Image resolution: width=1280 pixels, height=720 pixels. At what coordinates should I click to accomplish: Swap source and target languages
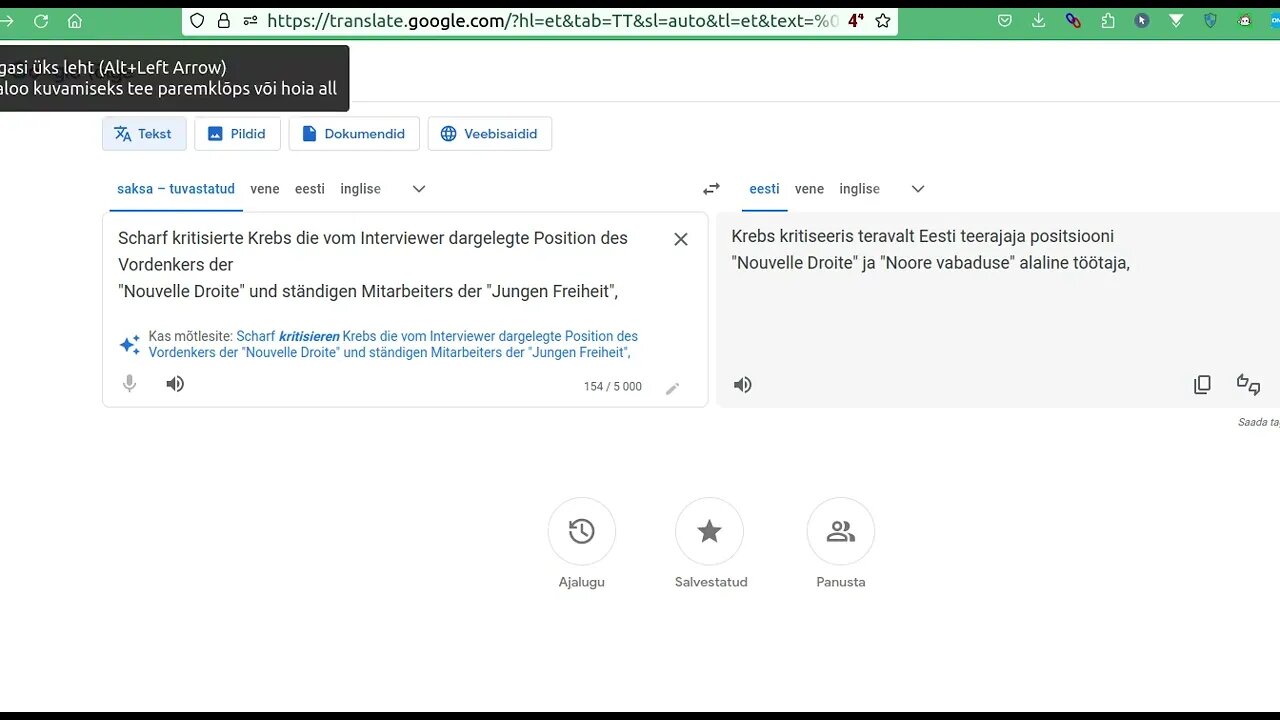[711, 189]
